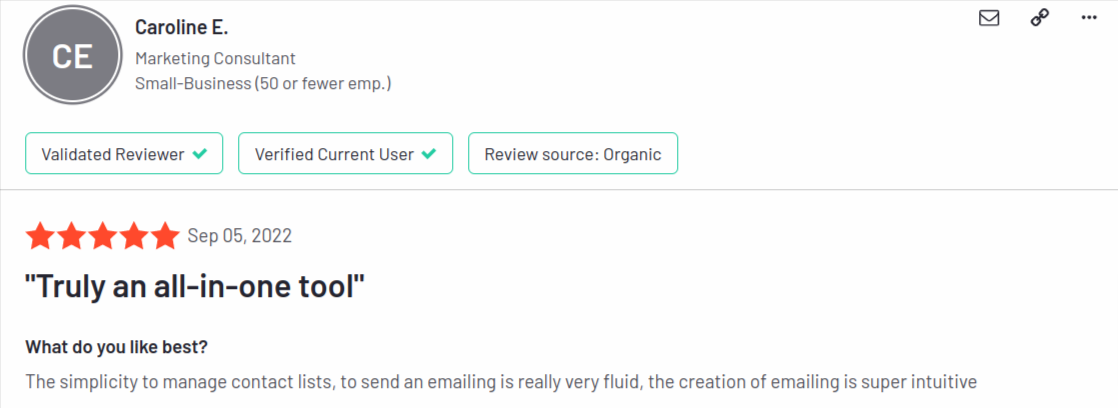Open the "Truly an all-in-one tool" review title

[x=194, y=287]
